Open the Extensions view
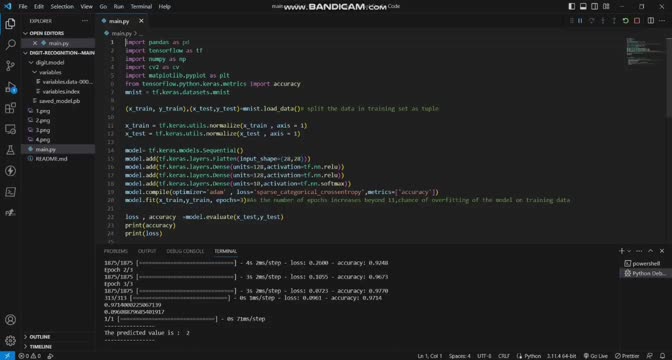The width and height of the screenshot is (672, 360). point(10,108)
